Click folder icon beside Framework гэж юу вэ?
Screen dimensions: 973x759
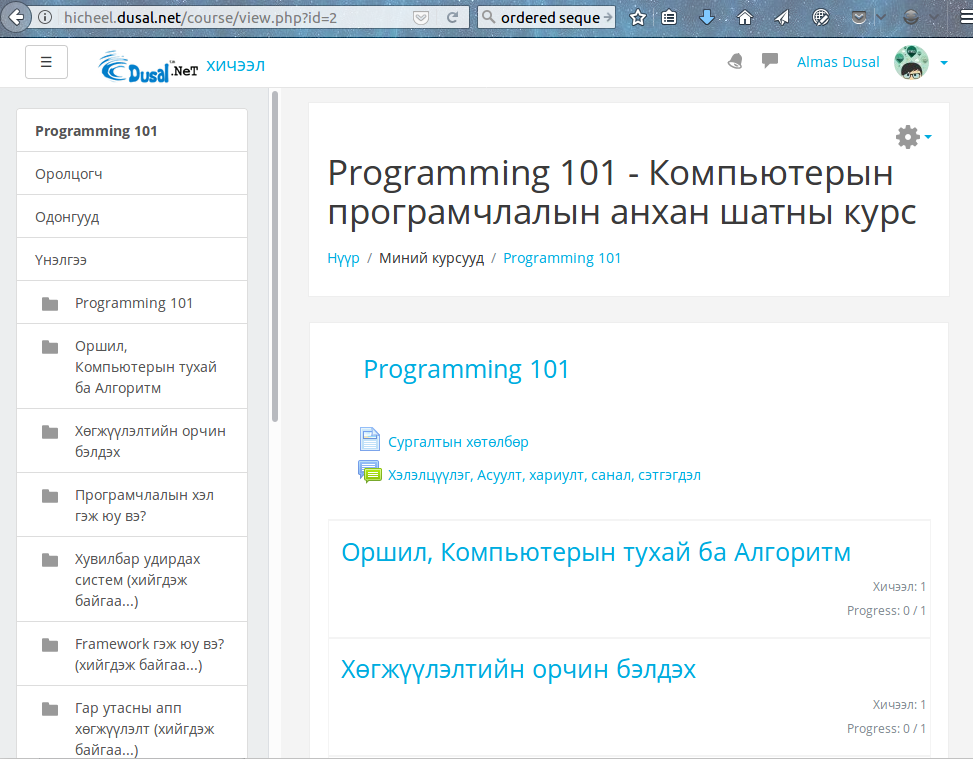tap(50, 645)
